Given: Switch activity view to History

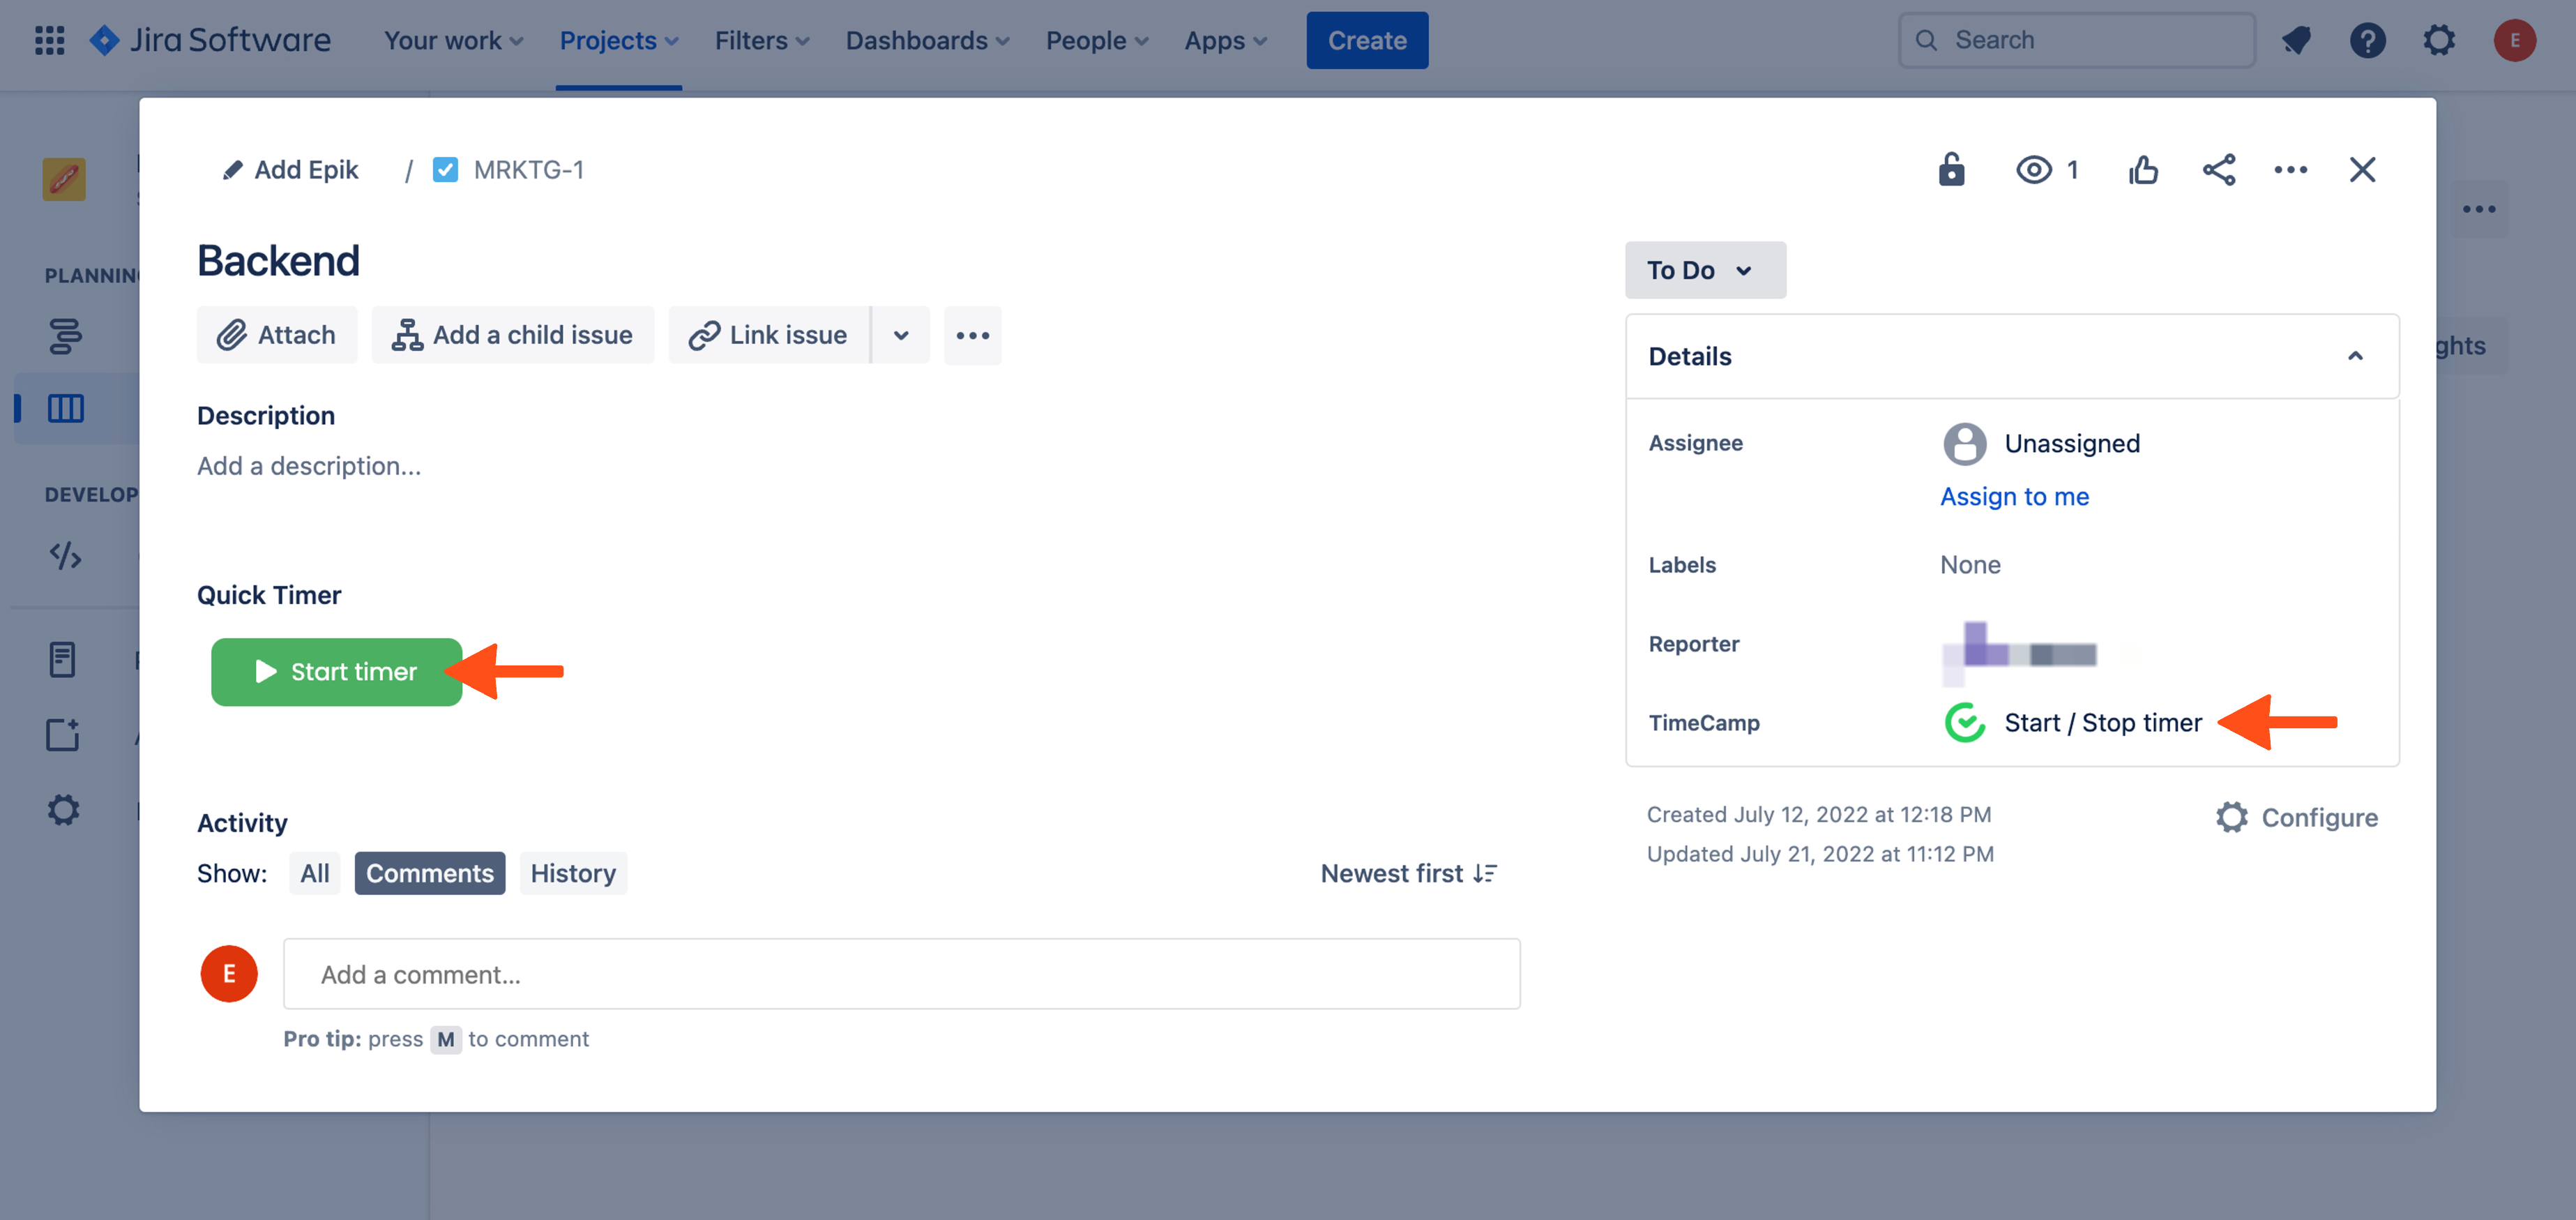Looking at the screenshot, I should pyautogui.click(x=573, y=873).
